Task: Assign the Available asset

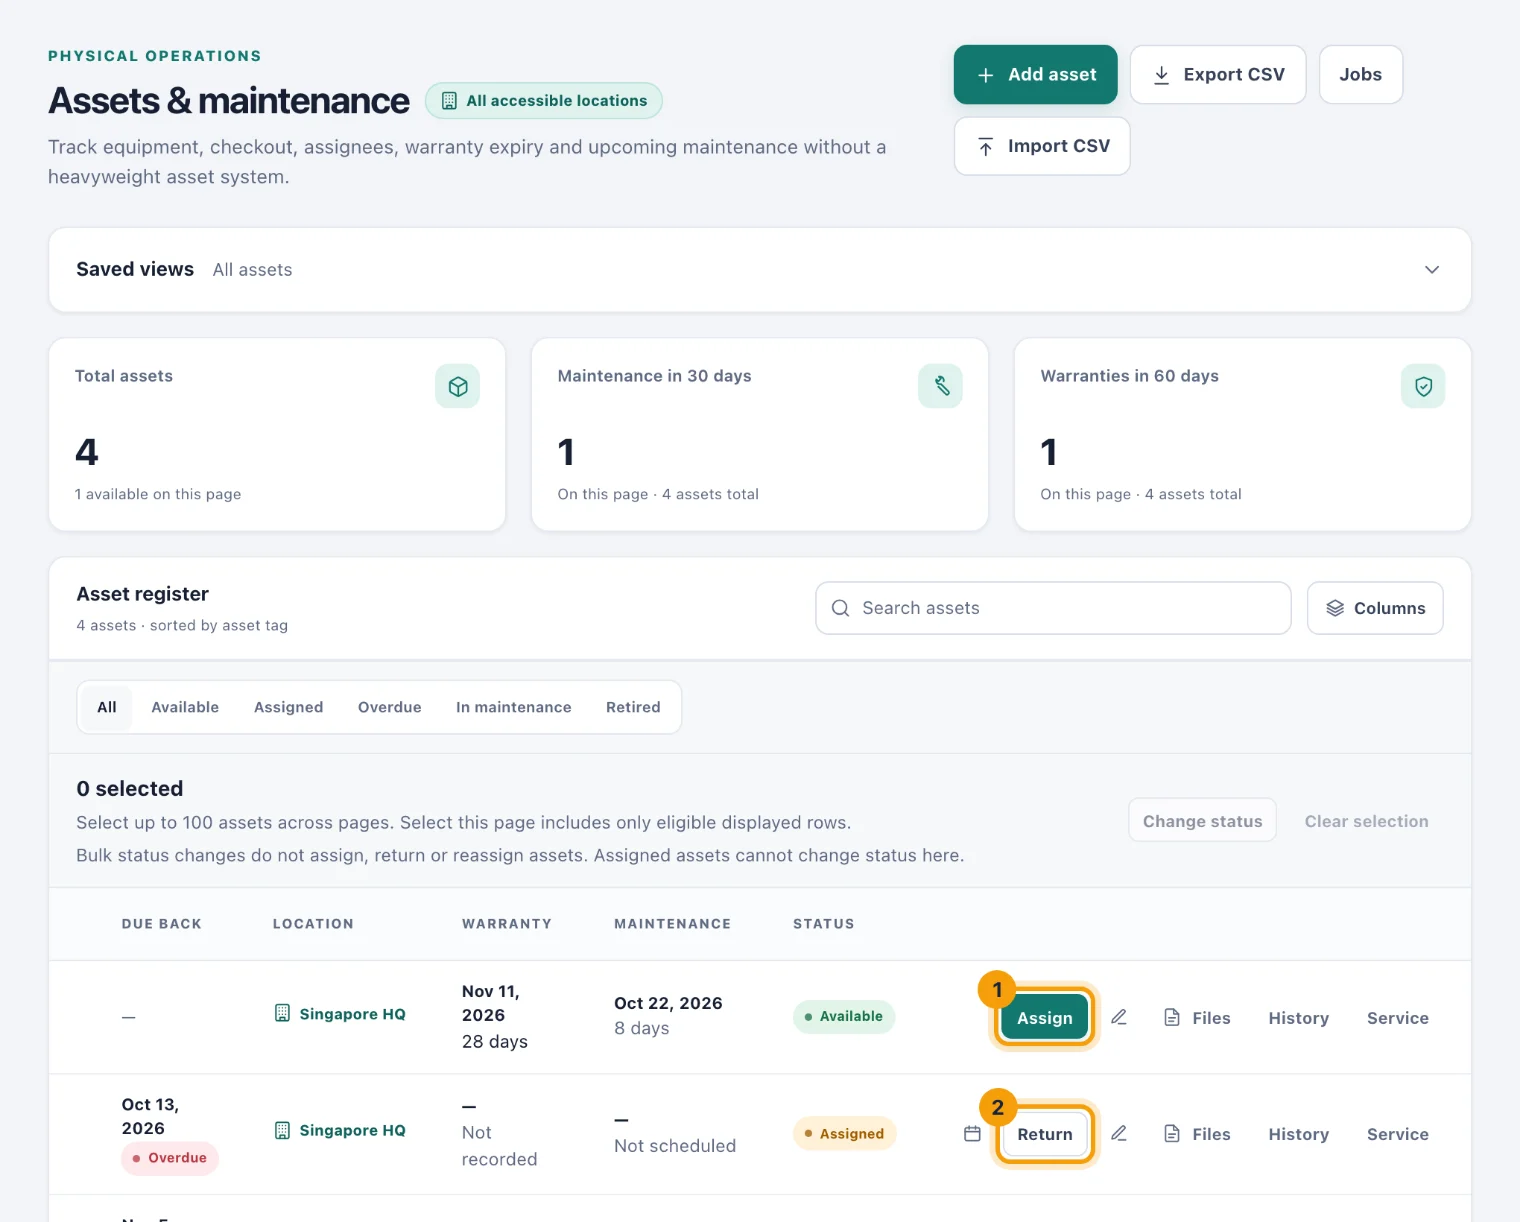Action: coord(1045,1018)
